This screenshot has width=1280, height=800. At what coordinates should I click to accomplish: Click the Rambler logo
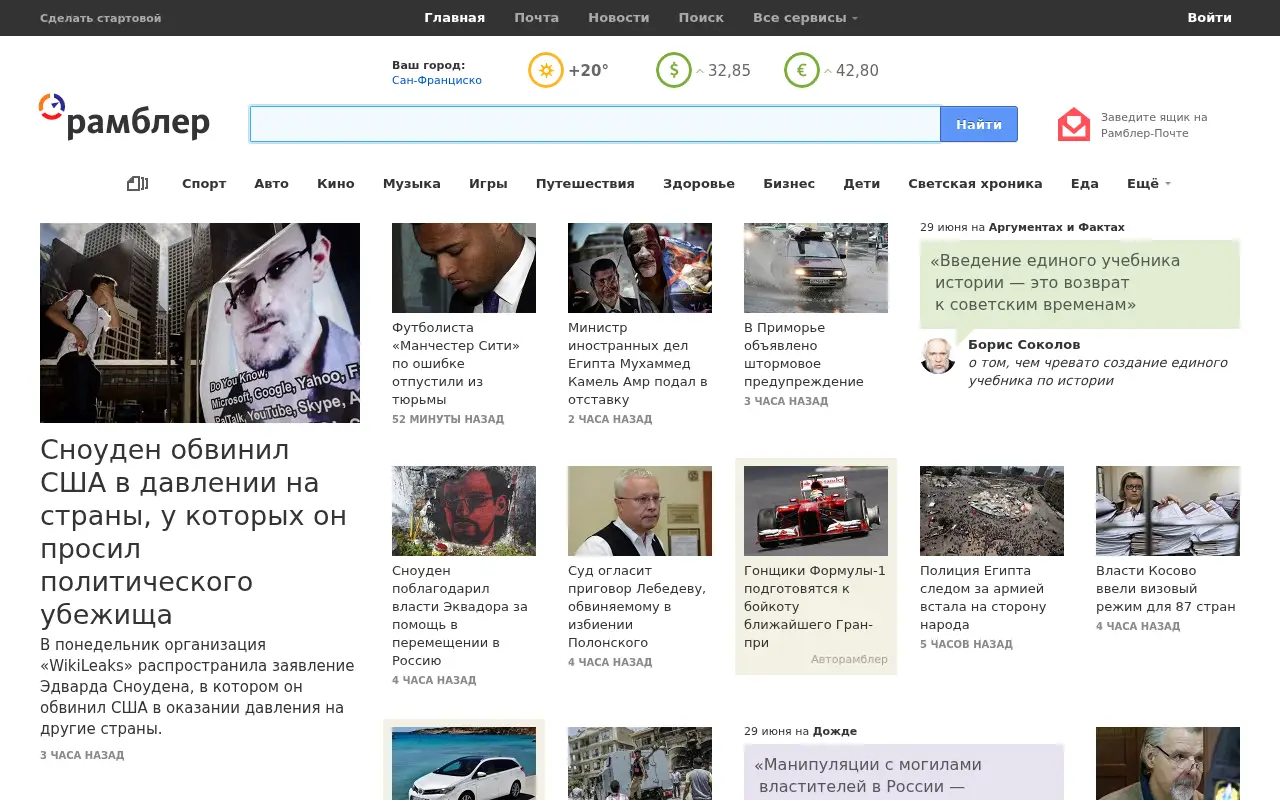(x=125, y=118)
